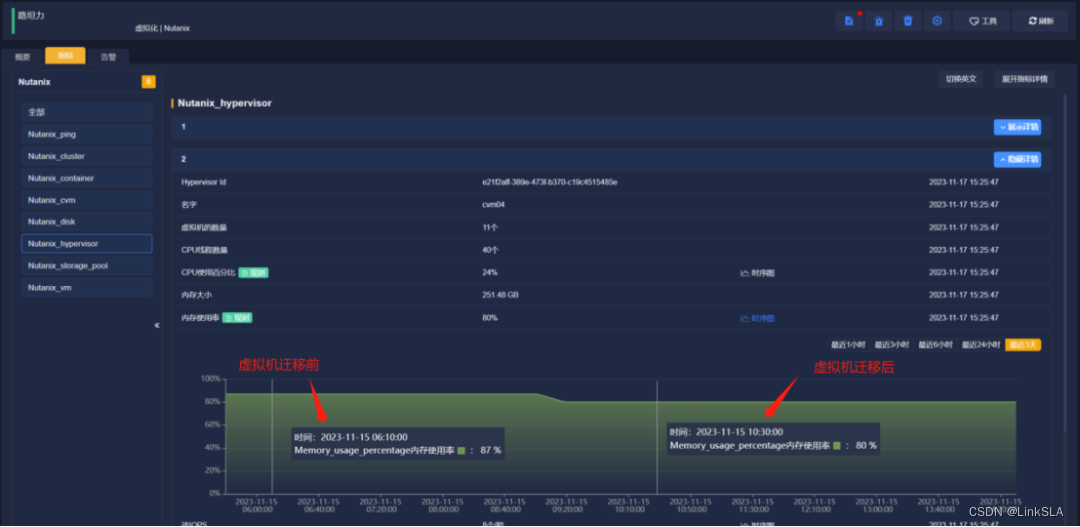The height and width of the screenshot is (527, 1080).
Task: Open the 工具 tools button
Action: click(982, 21)
